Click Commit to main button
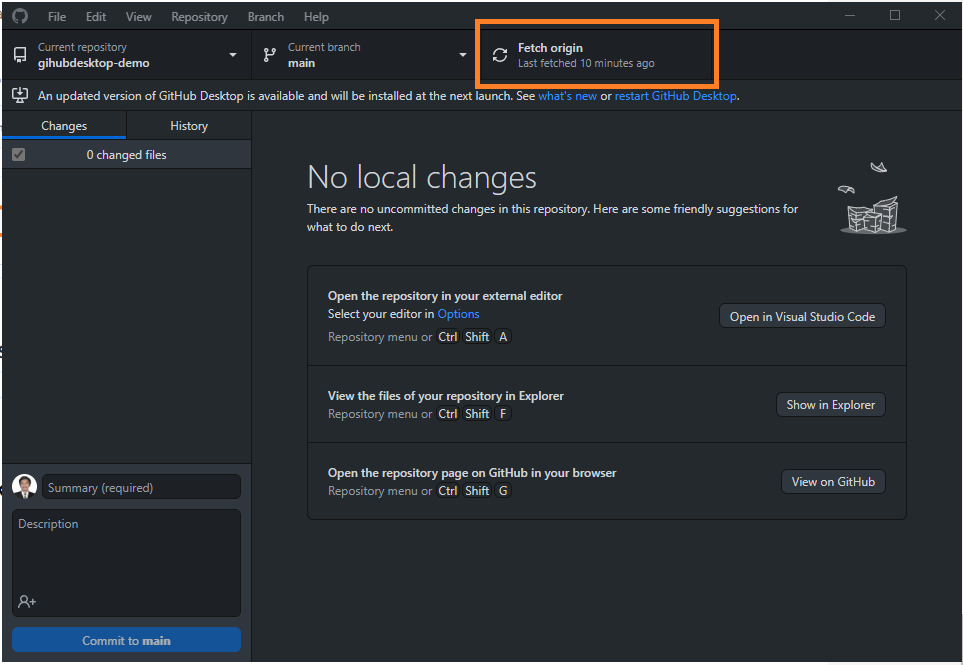 pos(127,640)
